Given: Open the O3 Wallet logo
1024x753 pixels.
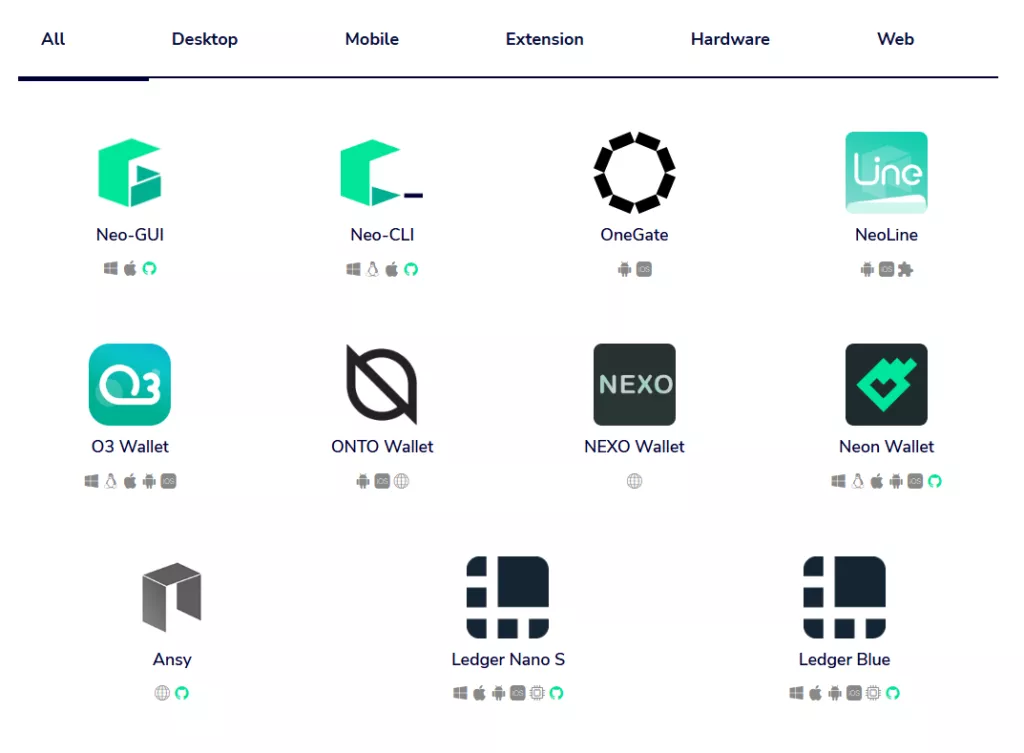Looking at the screenshot, I should point(129,385).
